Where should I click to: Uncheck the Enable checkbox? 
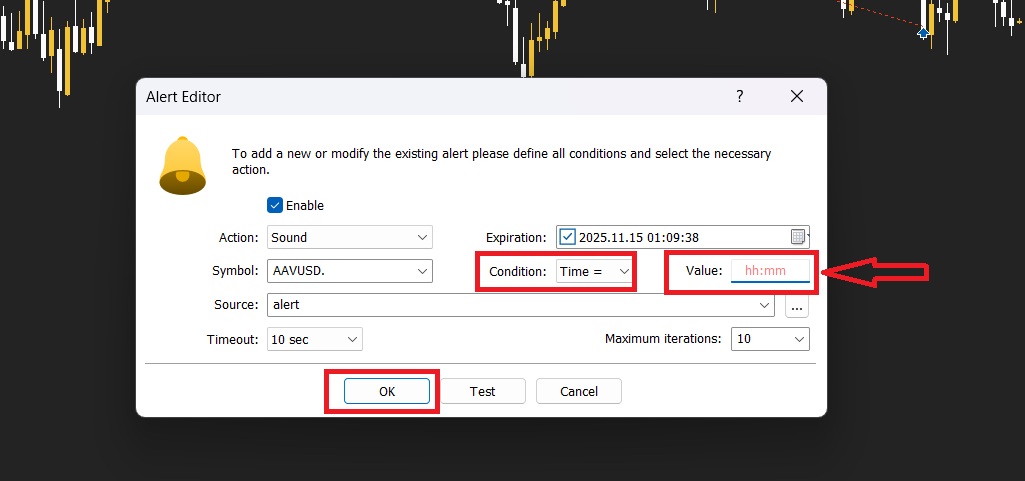click(x=275, y=205)
